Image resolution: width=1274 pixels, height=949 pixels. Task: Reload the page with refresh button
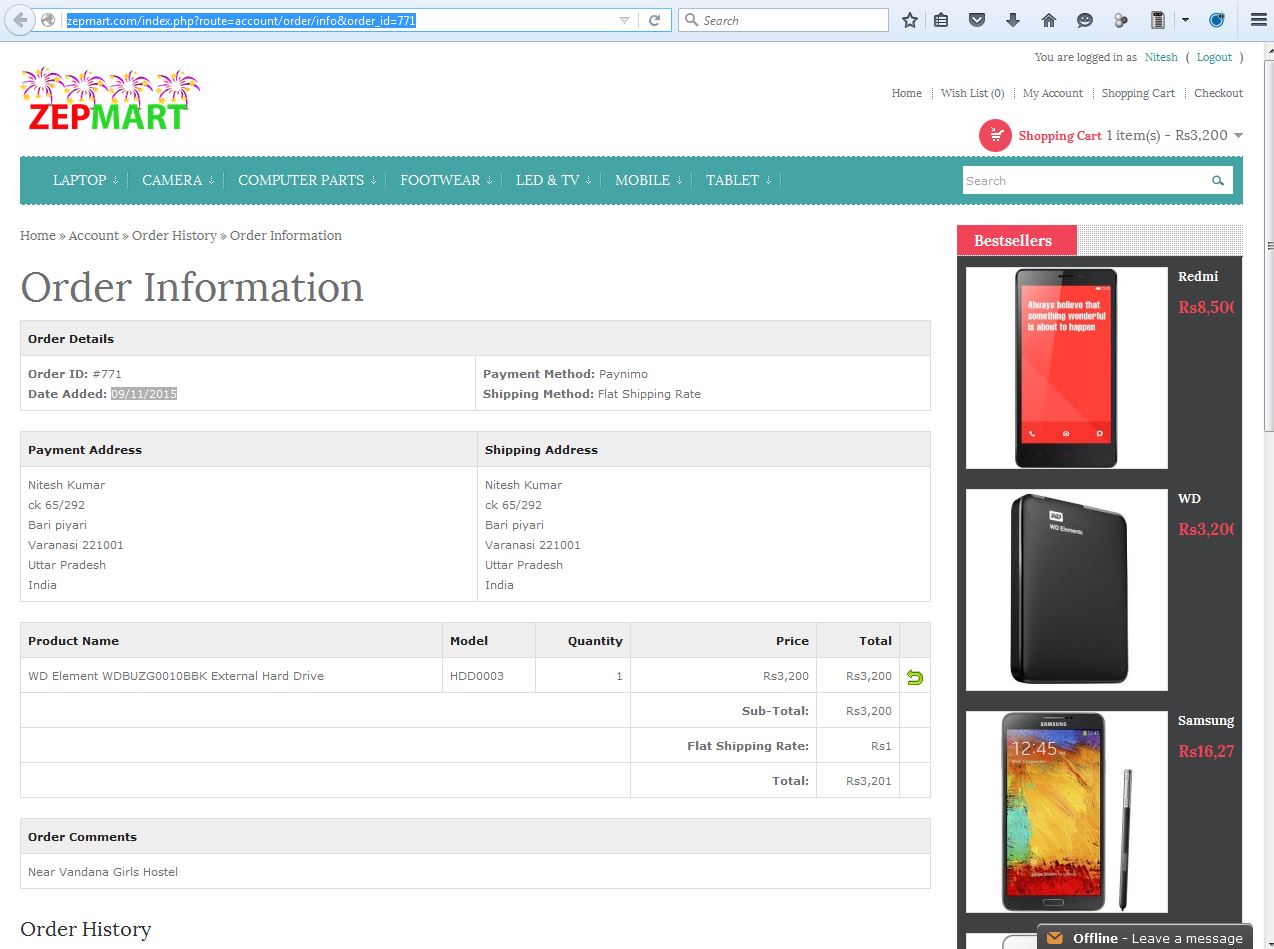click(x=655, y=20)
